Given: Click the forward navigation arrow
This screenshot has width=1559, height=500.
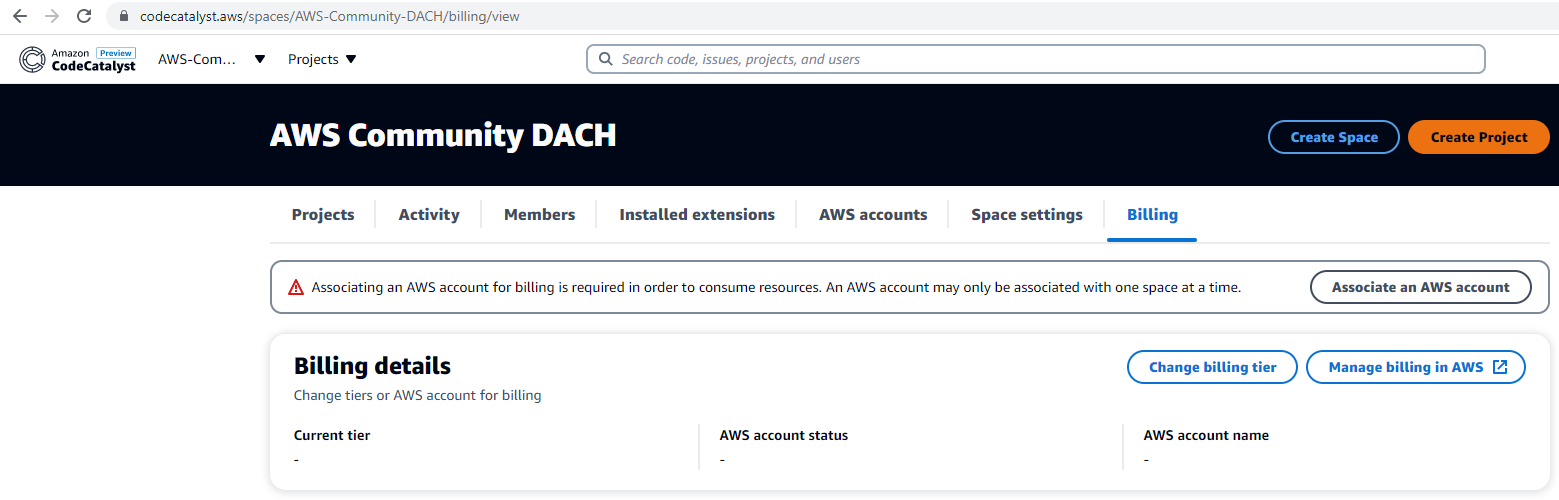Looking at the screenshot, I should coord(52,16).
